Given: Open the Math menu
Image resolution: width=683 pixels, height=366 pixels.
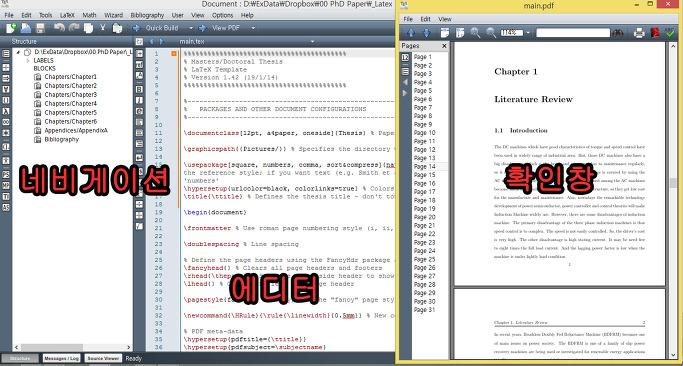Looking at the screenshot, I should tap(89, 15).
